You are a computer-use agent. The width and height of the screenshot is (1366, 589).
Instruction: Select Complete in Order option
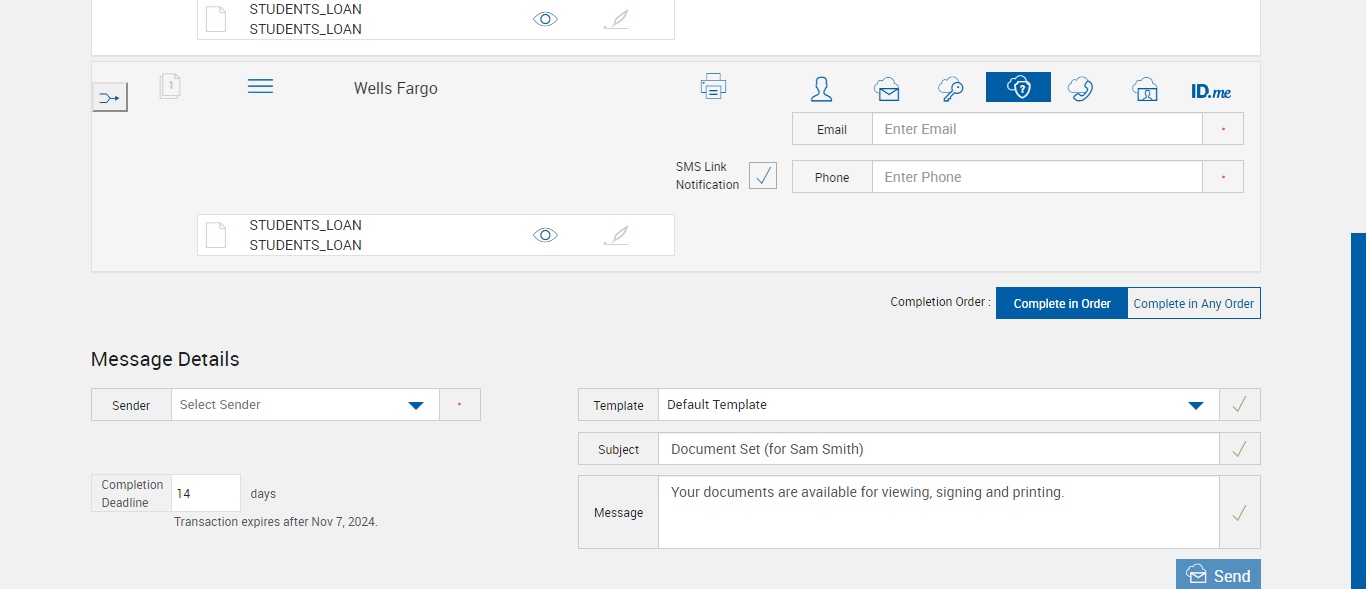click(1062, 304)
